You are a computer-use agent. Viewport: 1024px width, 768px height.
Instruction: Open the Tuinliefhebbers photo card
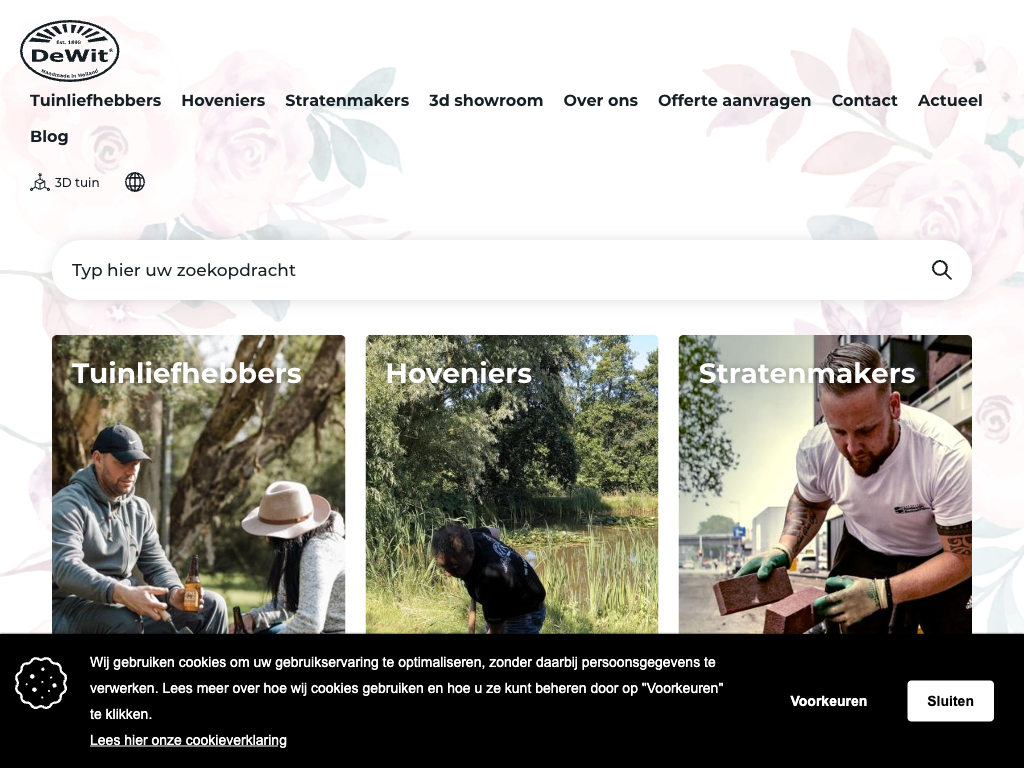coord(199,485)
